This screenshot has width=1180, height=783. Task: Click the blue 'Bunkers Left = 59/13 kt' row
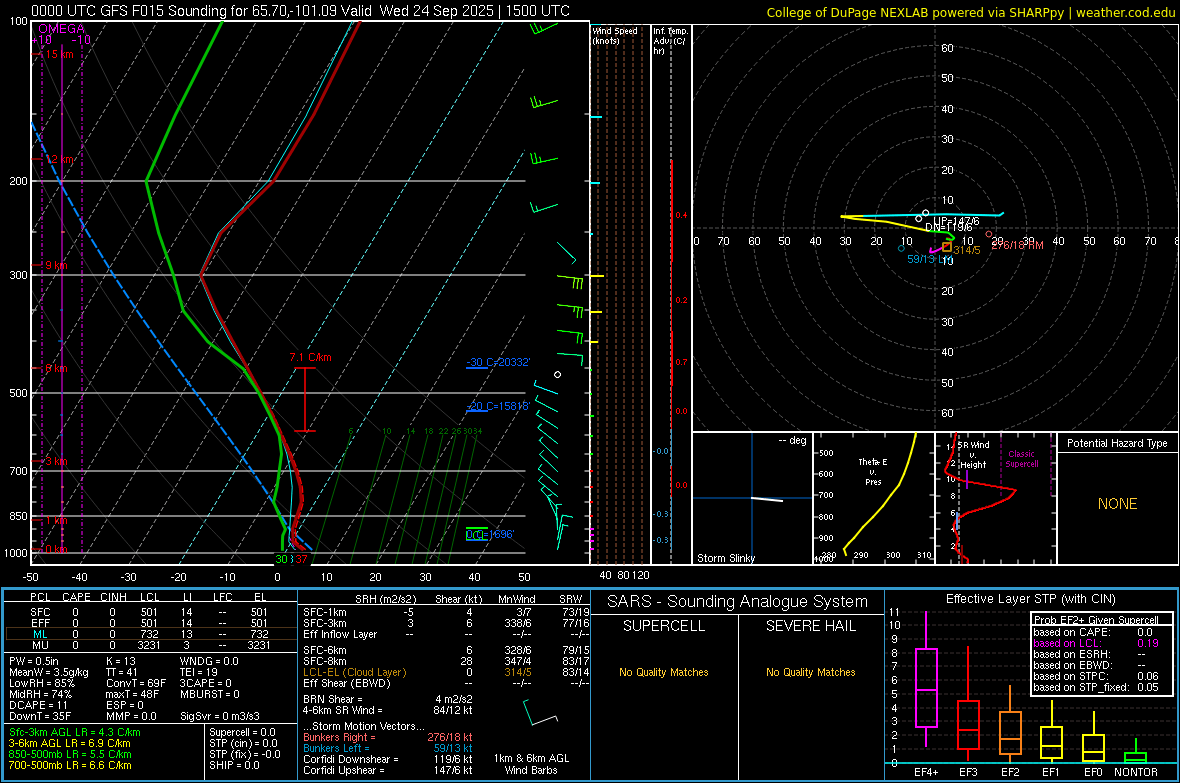tap(388, 748)
